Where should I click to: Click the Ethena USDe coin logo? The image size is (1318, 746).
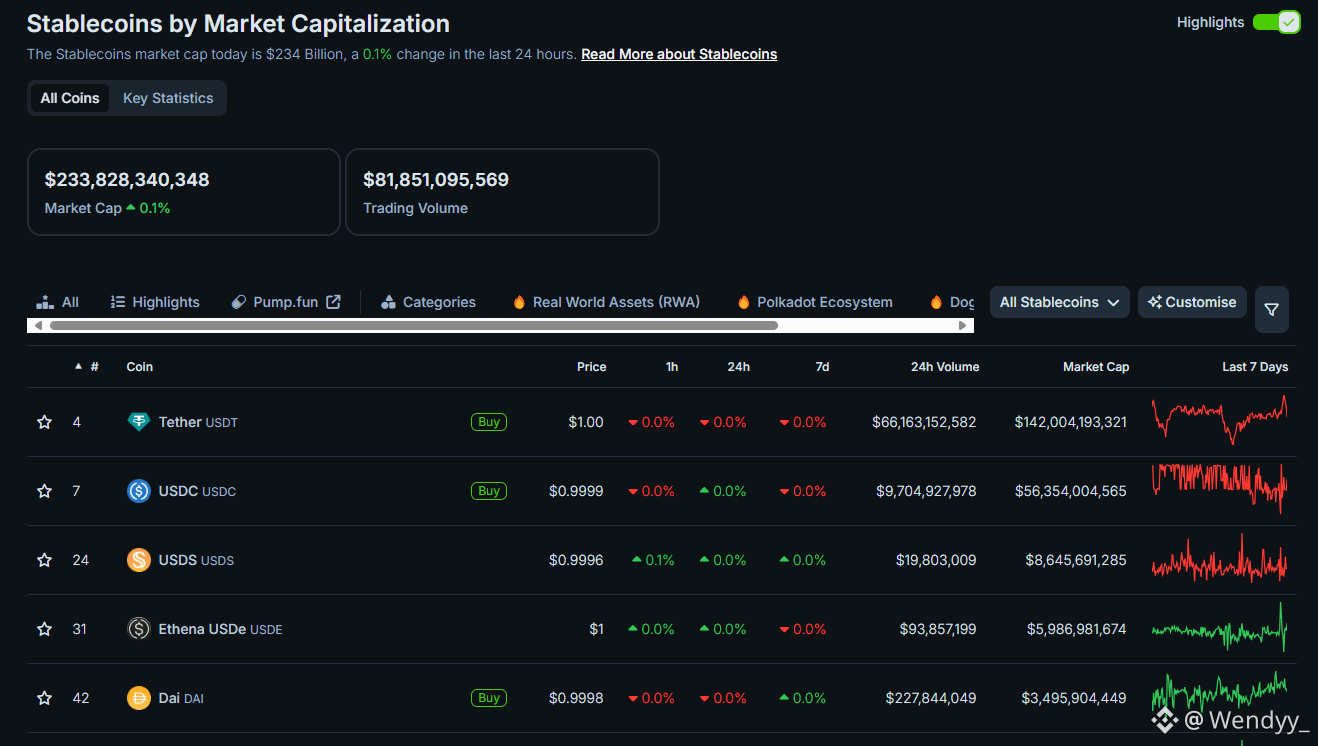[139, 629]
